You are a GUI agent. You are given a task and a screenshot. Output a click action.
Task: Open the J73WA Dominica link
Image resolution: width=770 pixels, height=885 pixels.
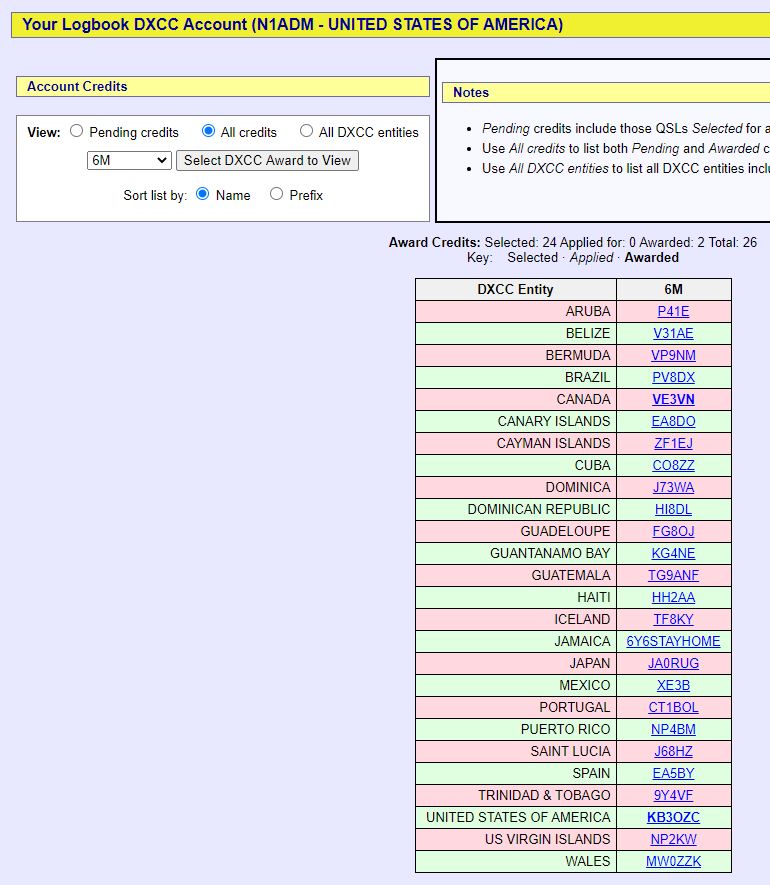click(x=673, y=488)
